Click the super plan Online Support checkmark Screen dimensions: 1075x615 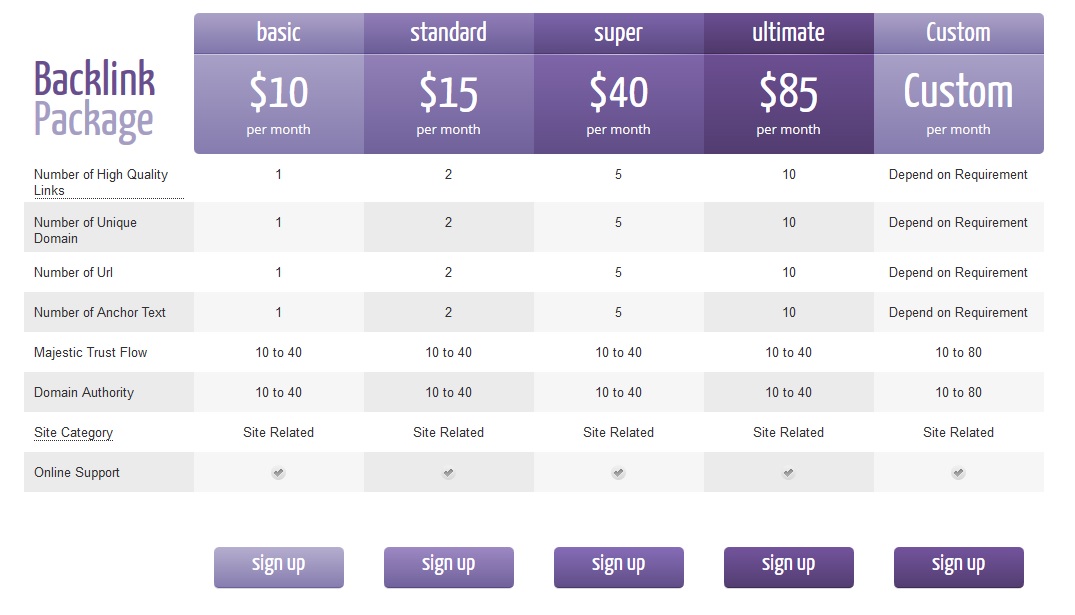click(x=618, y=473)
